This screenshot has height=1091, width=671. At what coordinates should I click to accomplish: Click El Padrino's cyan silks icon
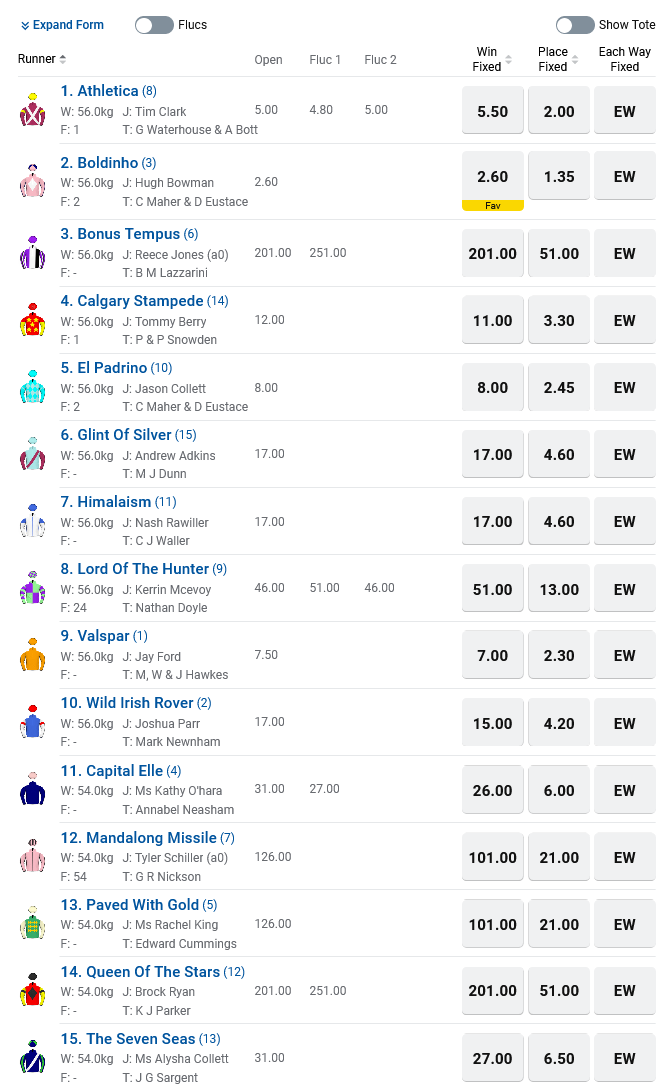coord(33,387)
